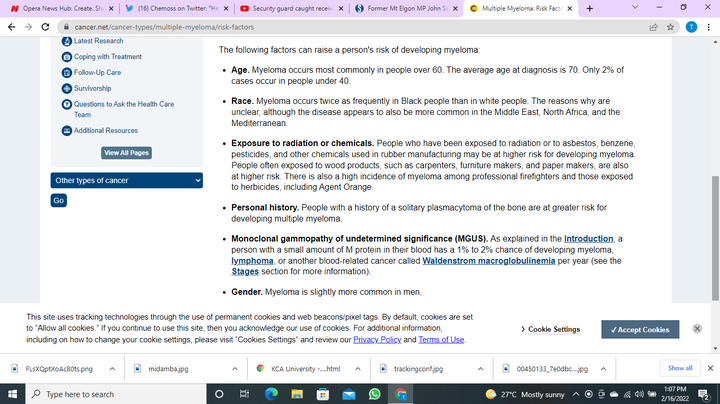Click the page vertical scrollbar thumb

(715, 238)
